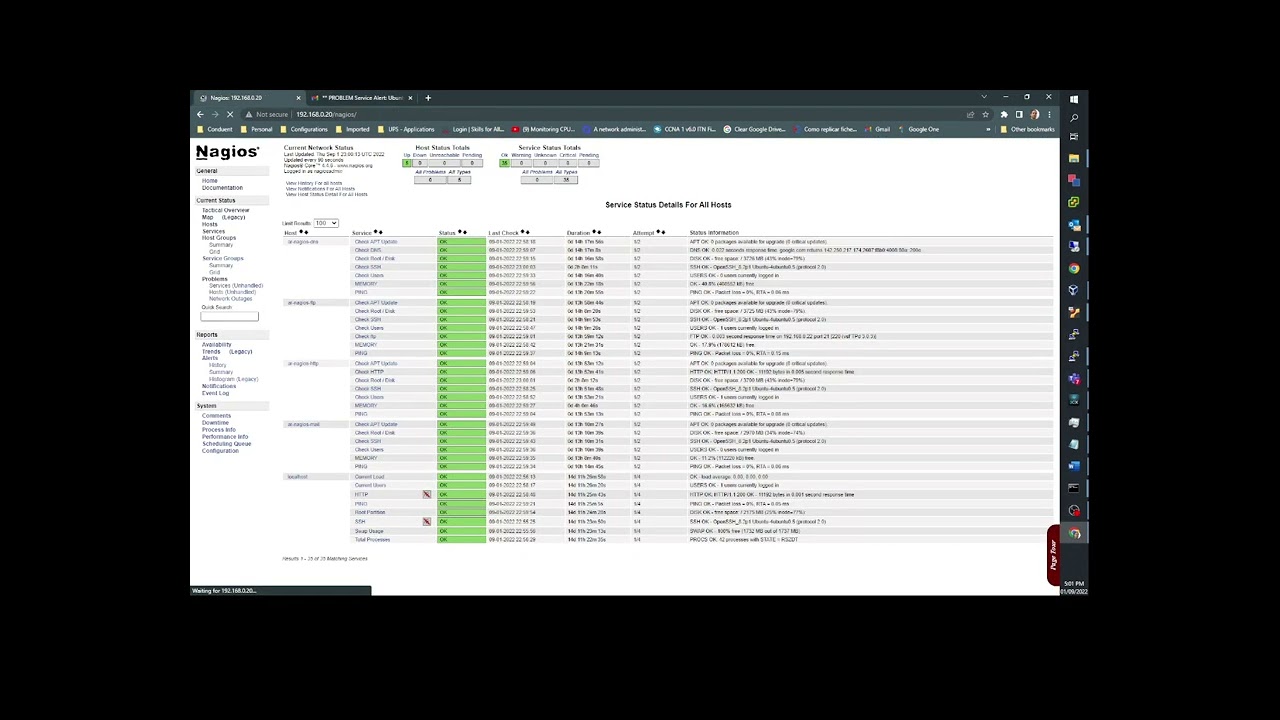
Task: Open the Swap Usage service link
Action: click(x=369, y=531)
